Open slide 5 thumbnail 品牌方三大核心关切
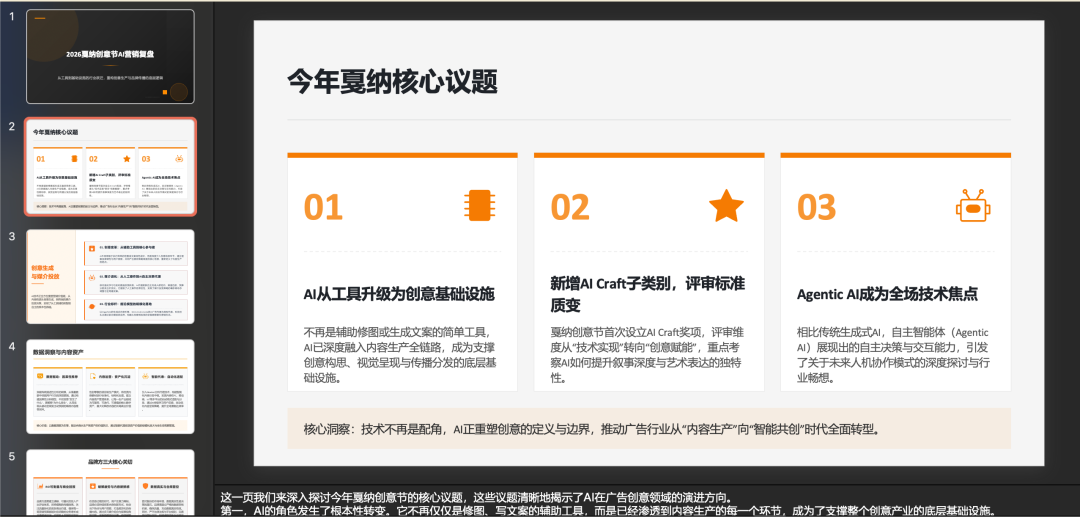1080x517 pixels. coord(110,483)
